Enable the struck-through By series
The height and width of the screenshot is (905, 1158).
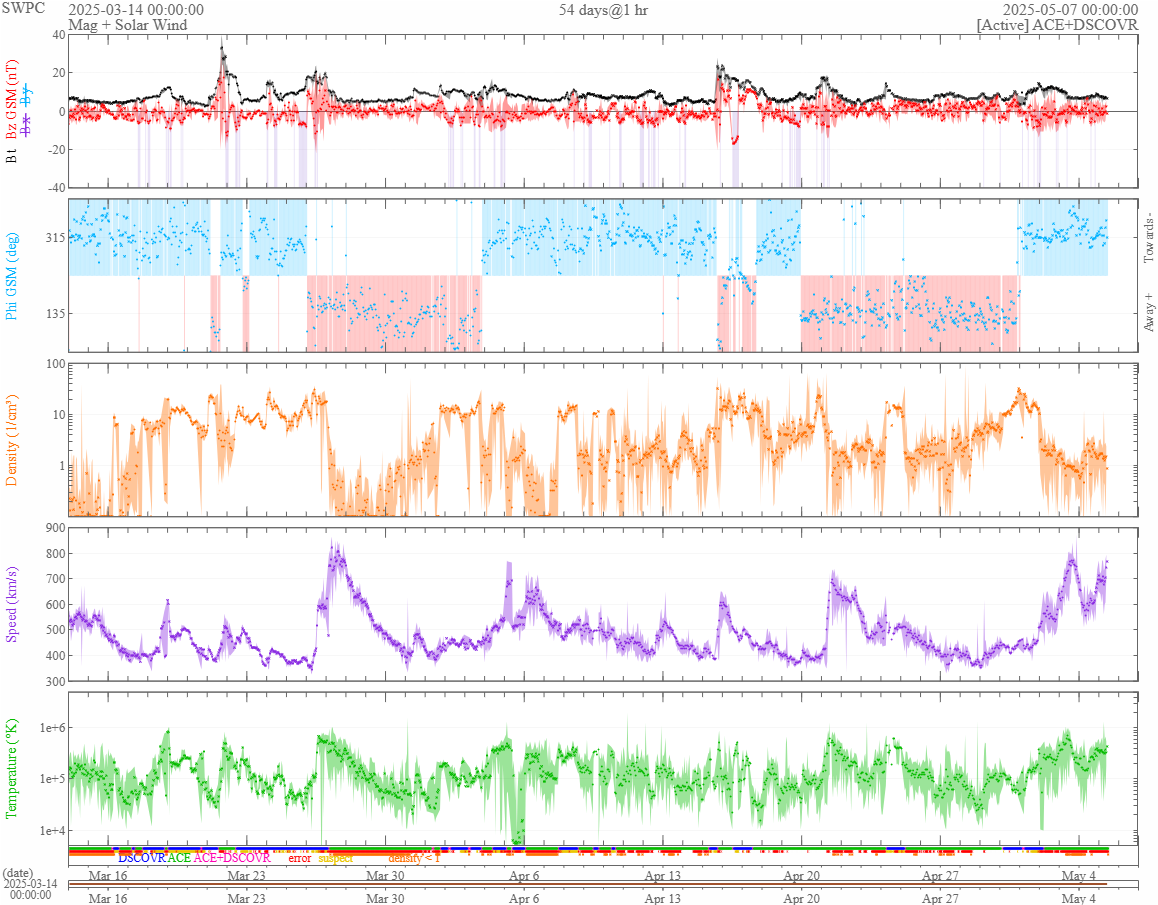tap(27, 95)
